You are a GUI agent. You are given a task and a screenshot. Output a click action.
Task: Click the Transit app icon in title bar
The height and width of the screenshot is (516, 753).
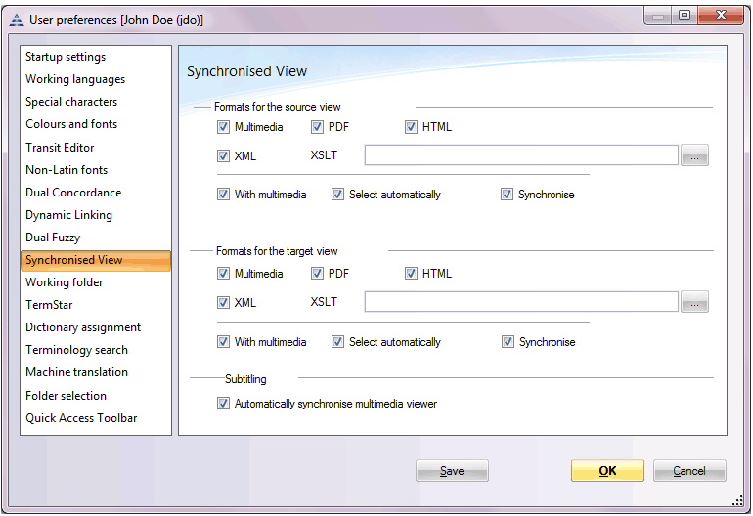(x=16, y=20)
